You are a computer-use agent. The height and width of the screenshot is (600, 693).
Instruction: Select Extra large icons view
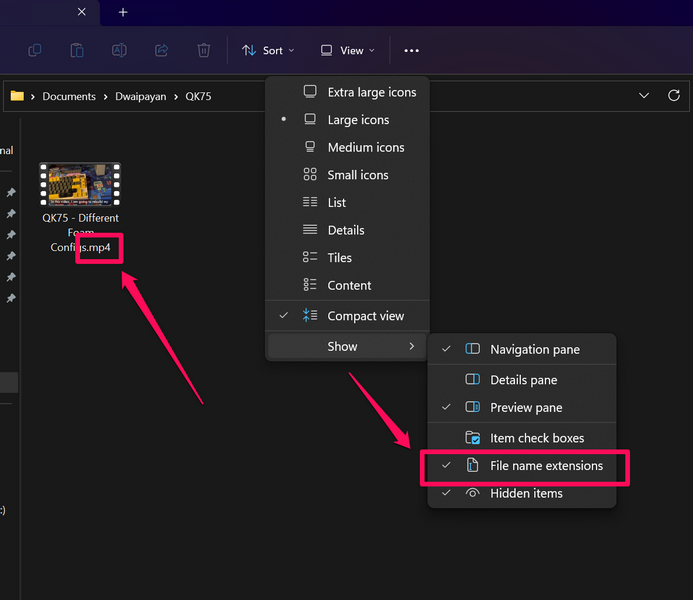tap(372, 92)
